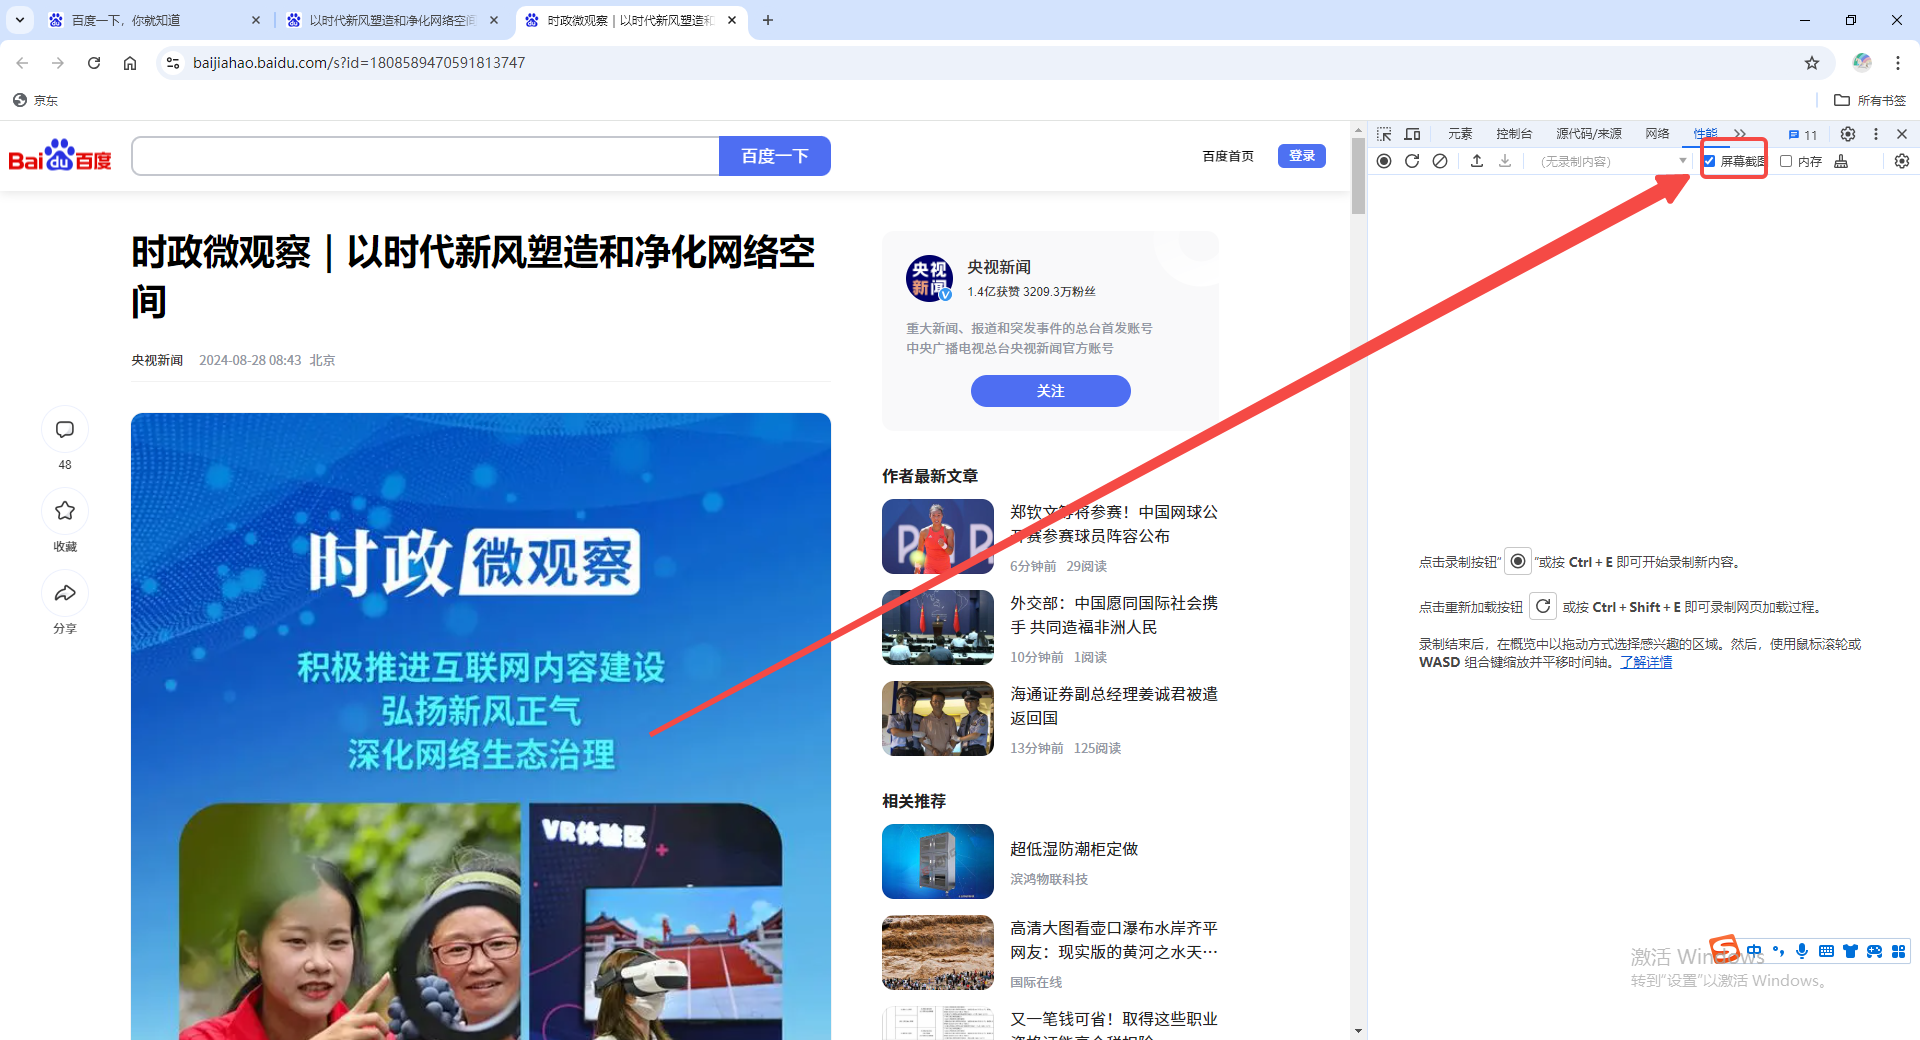Image resolution: width=1920 pixels, height=1040 pixels.
Task: Open the 11 issues message counter
Action: click(1803, 135)
